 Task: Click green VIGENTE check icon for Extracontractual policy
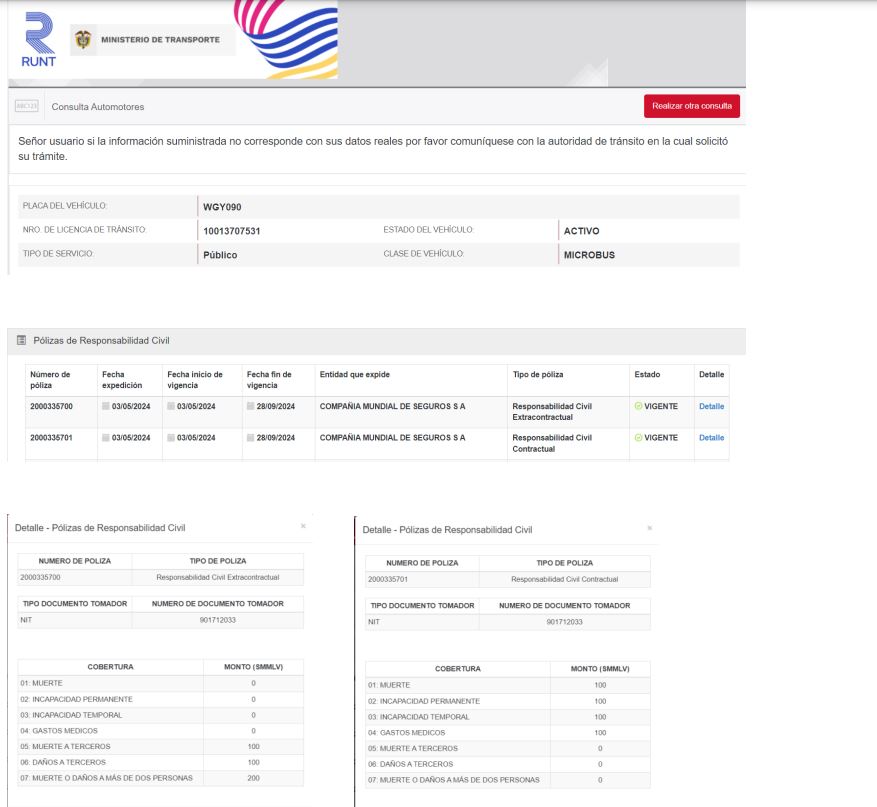point(638,407)
